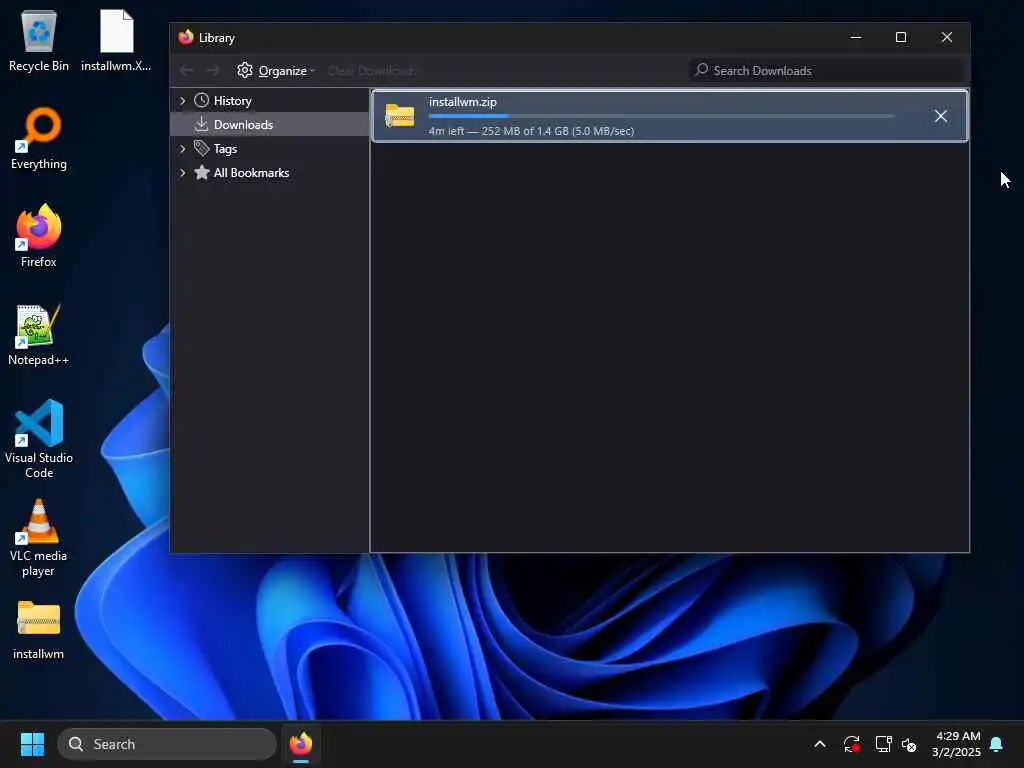This screenshot has height=768, width=1024.
Task: Go forward using the Library forward arrow
Action: [x=213, y=70]
